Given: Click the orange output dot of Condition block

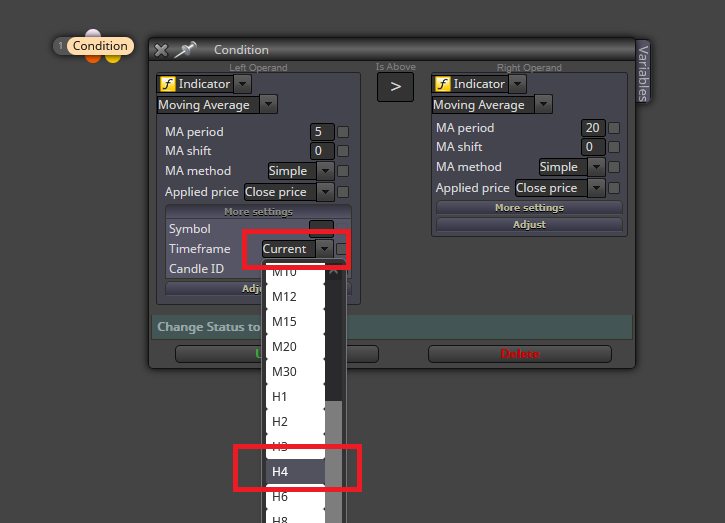Looking at the screenshot, I should click(x=93, y=58).
